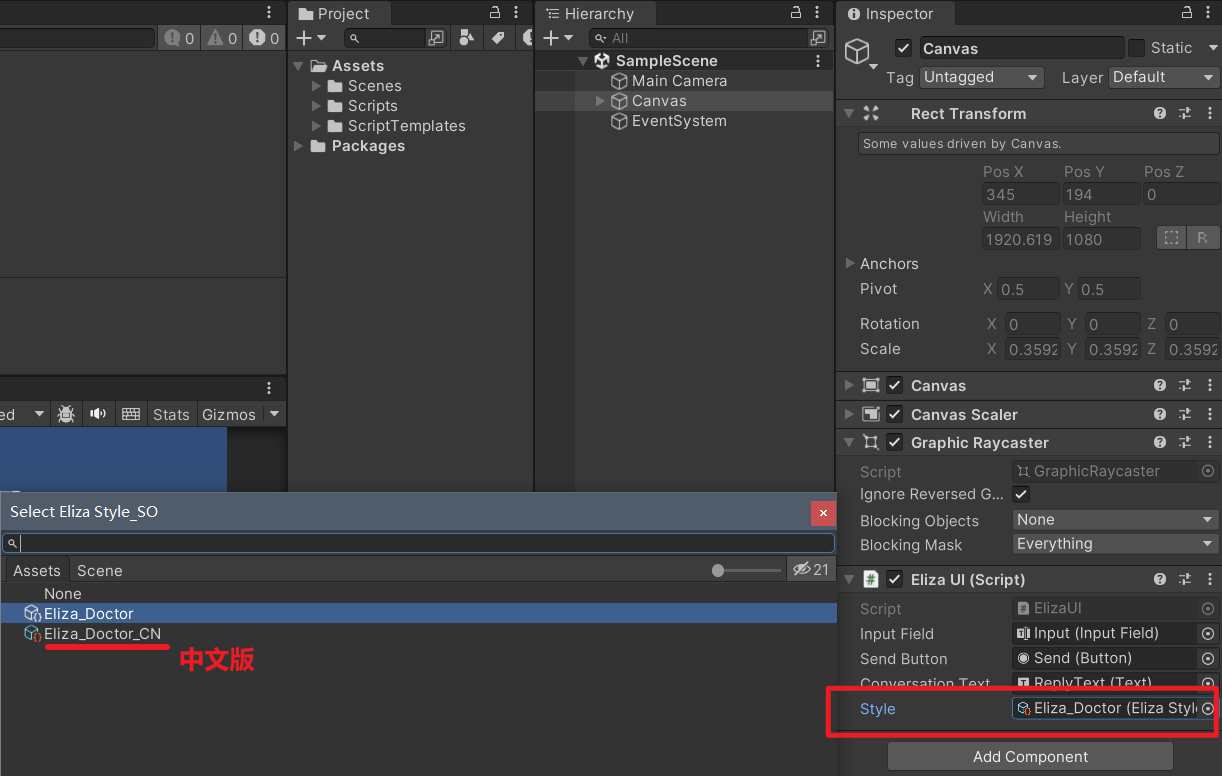
Task: Toggle the Graphic Raycaster component checkbox
Action: [894, 443]
